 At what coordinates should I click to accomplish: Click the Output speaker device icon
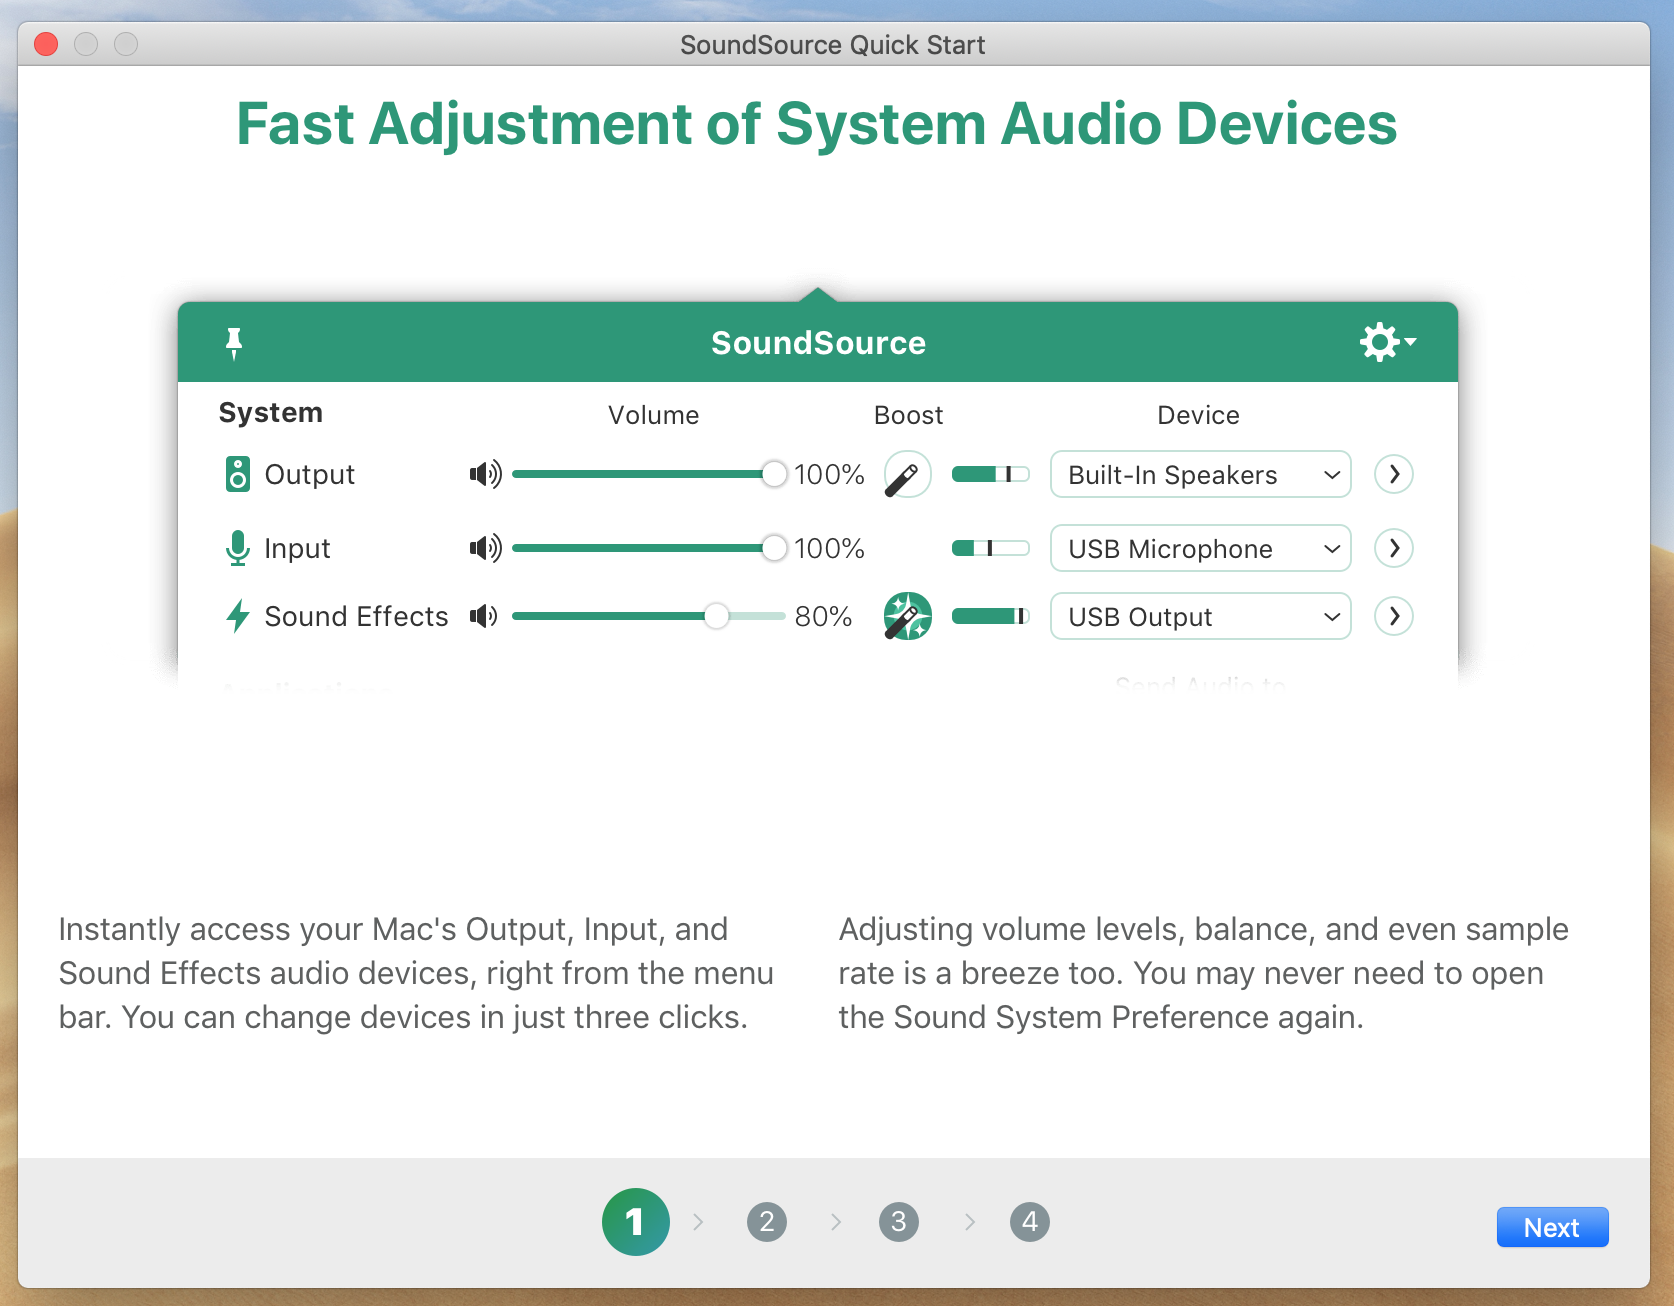(x=237, y=474)
